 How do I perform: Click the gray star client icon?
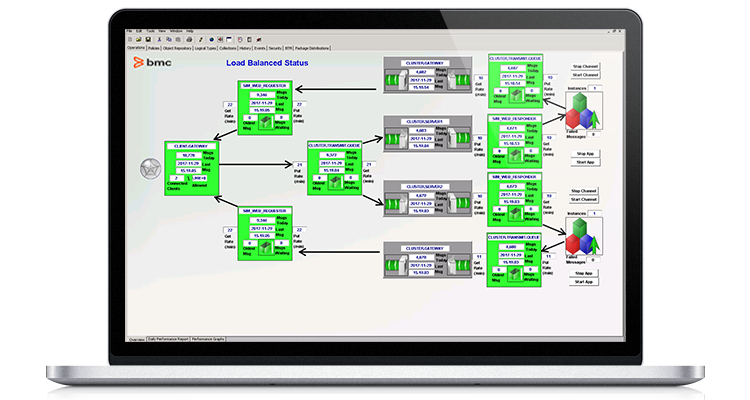point(151,165)
